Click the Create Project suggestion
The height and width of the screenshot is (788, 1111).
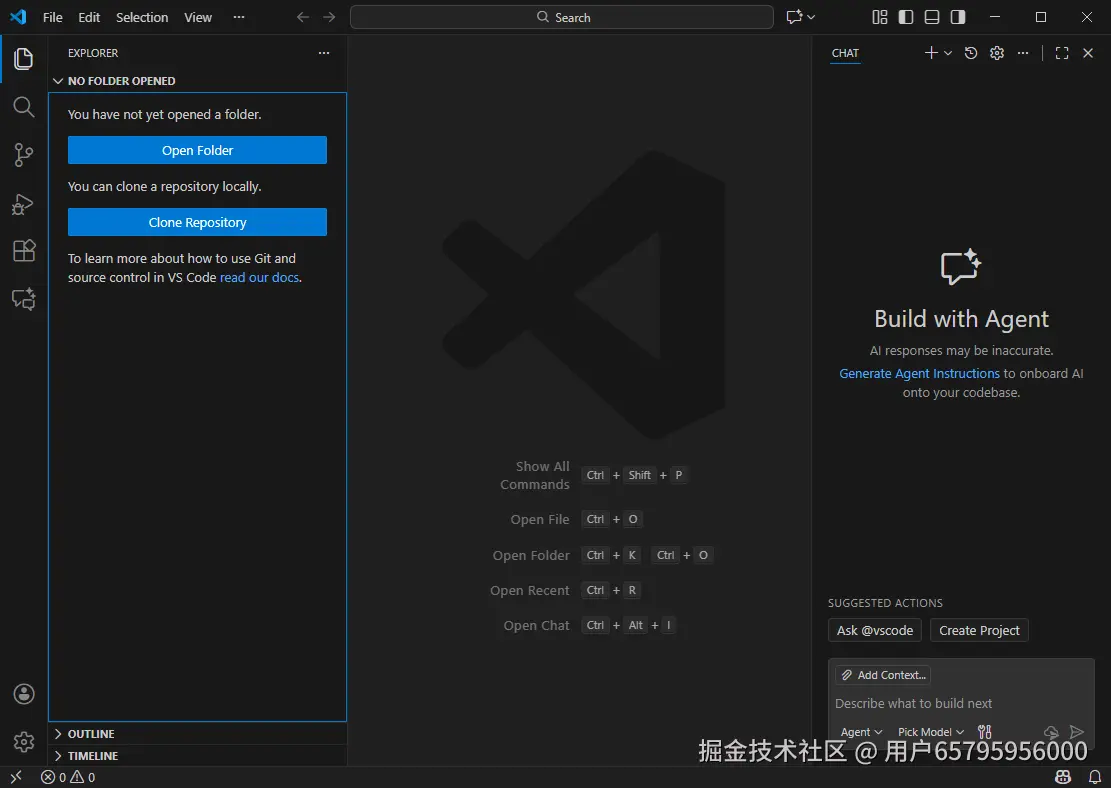pyautogui.click(x=979, y=630)
